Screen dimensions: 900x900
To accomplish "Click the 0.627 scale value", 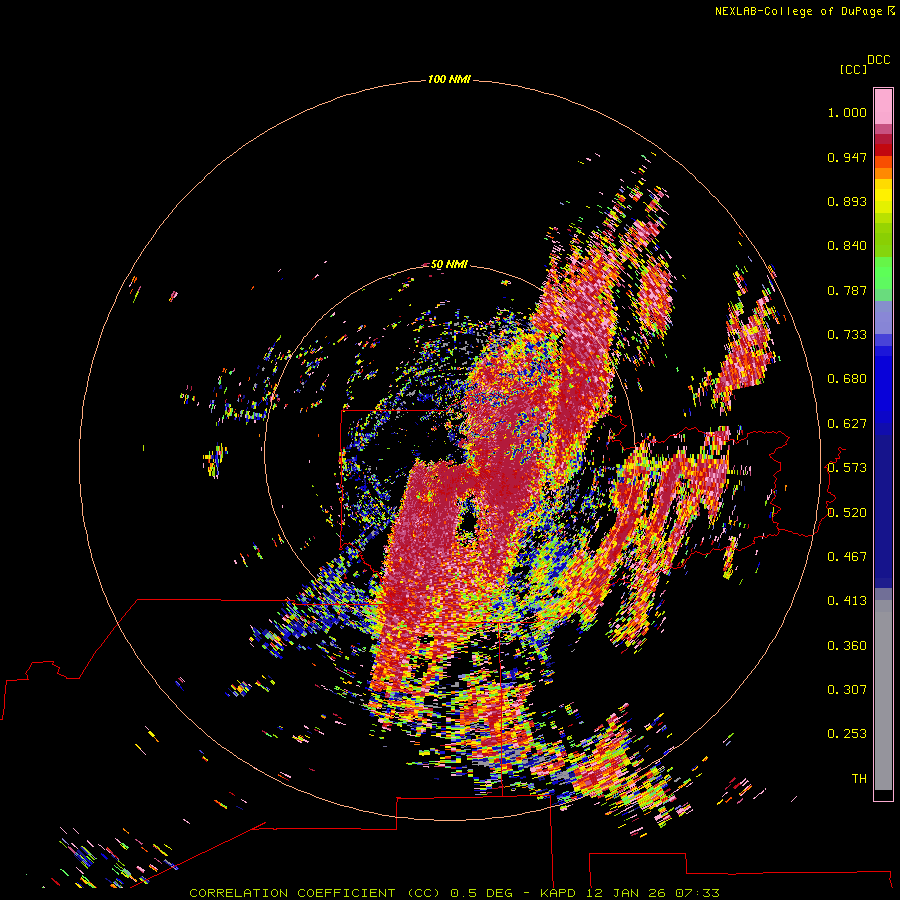I will point(847,424).
